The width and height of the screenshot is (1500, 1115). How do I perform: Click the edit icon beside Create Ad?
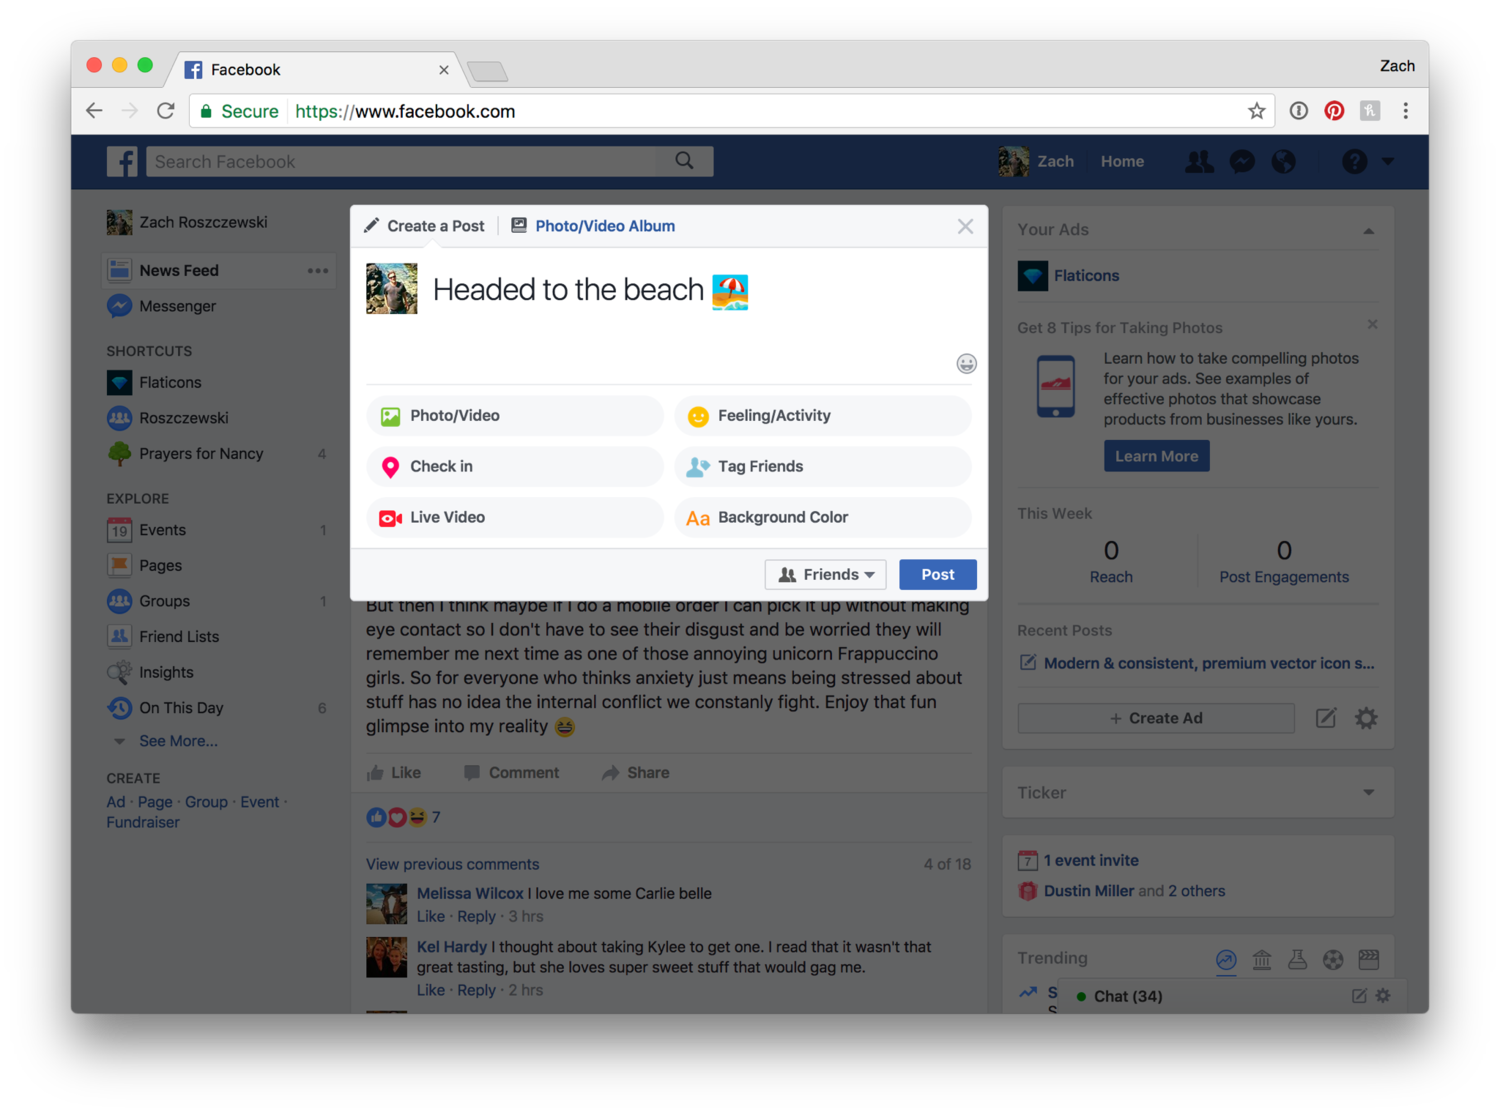[x=1326, y=718]
